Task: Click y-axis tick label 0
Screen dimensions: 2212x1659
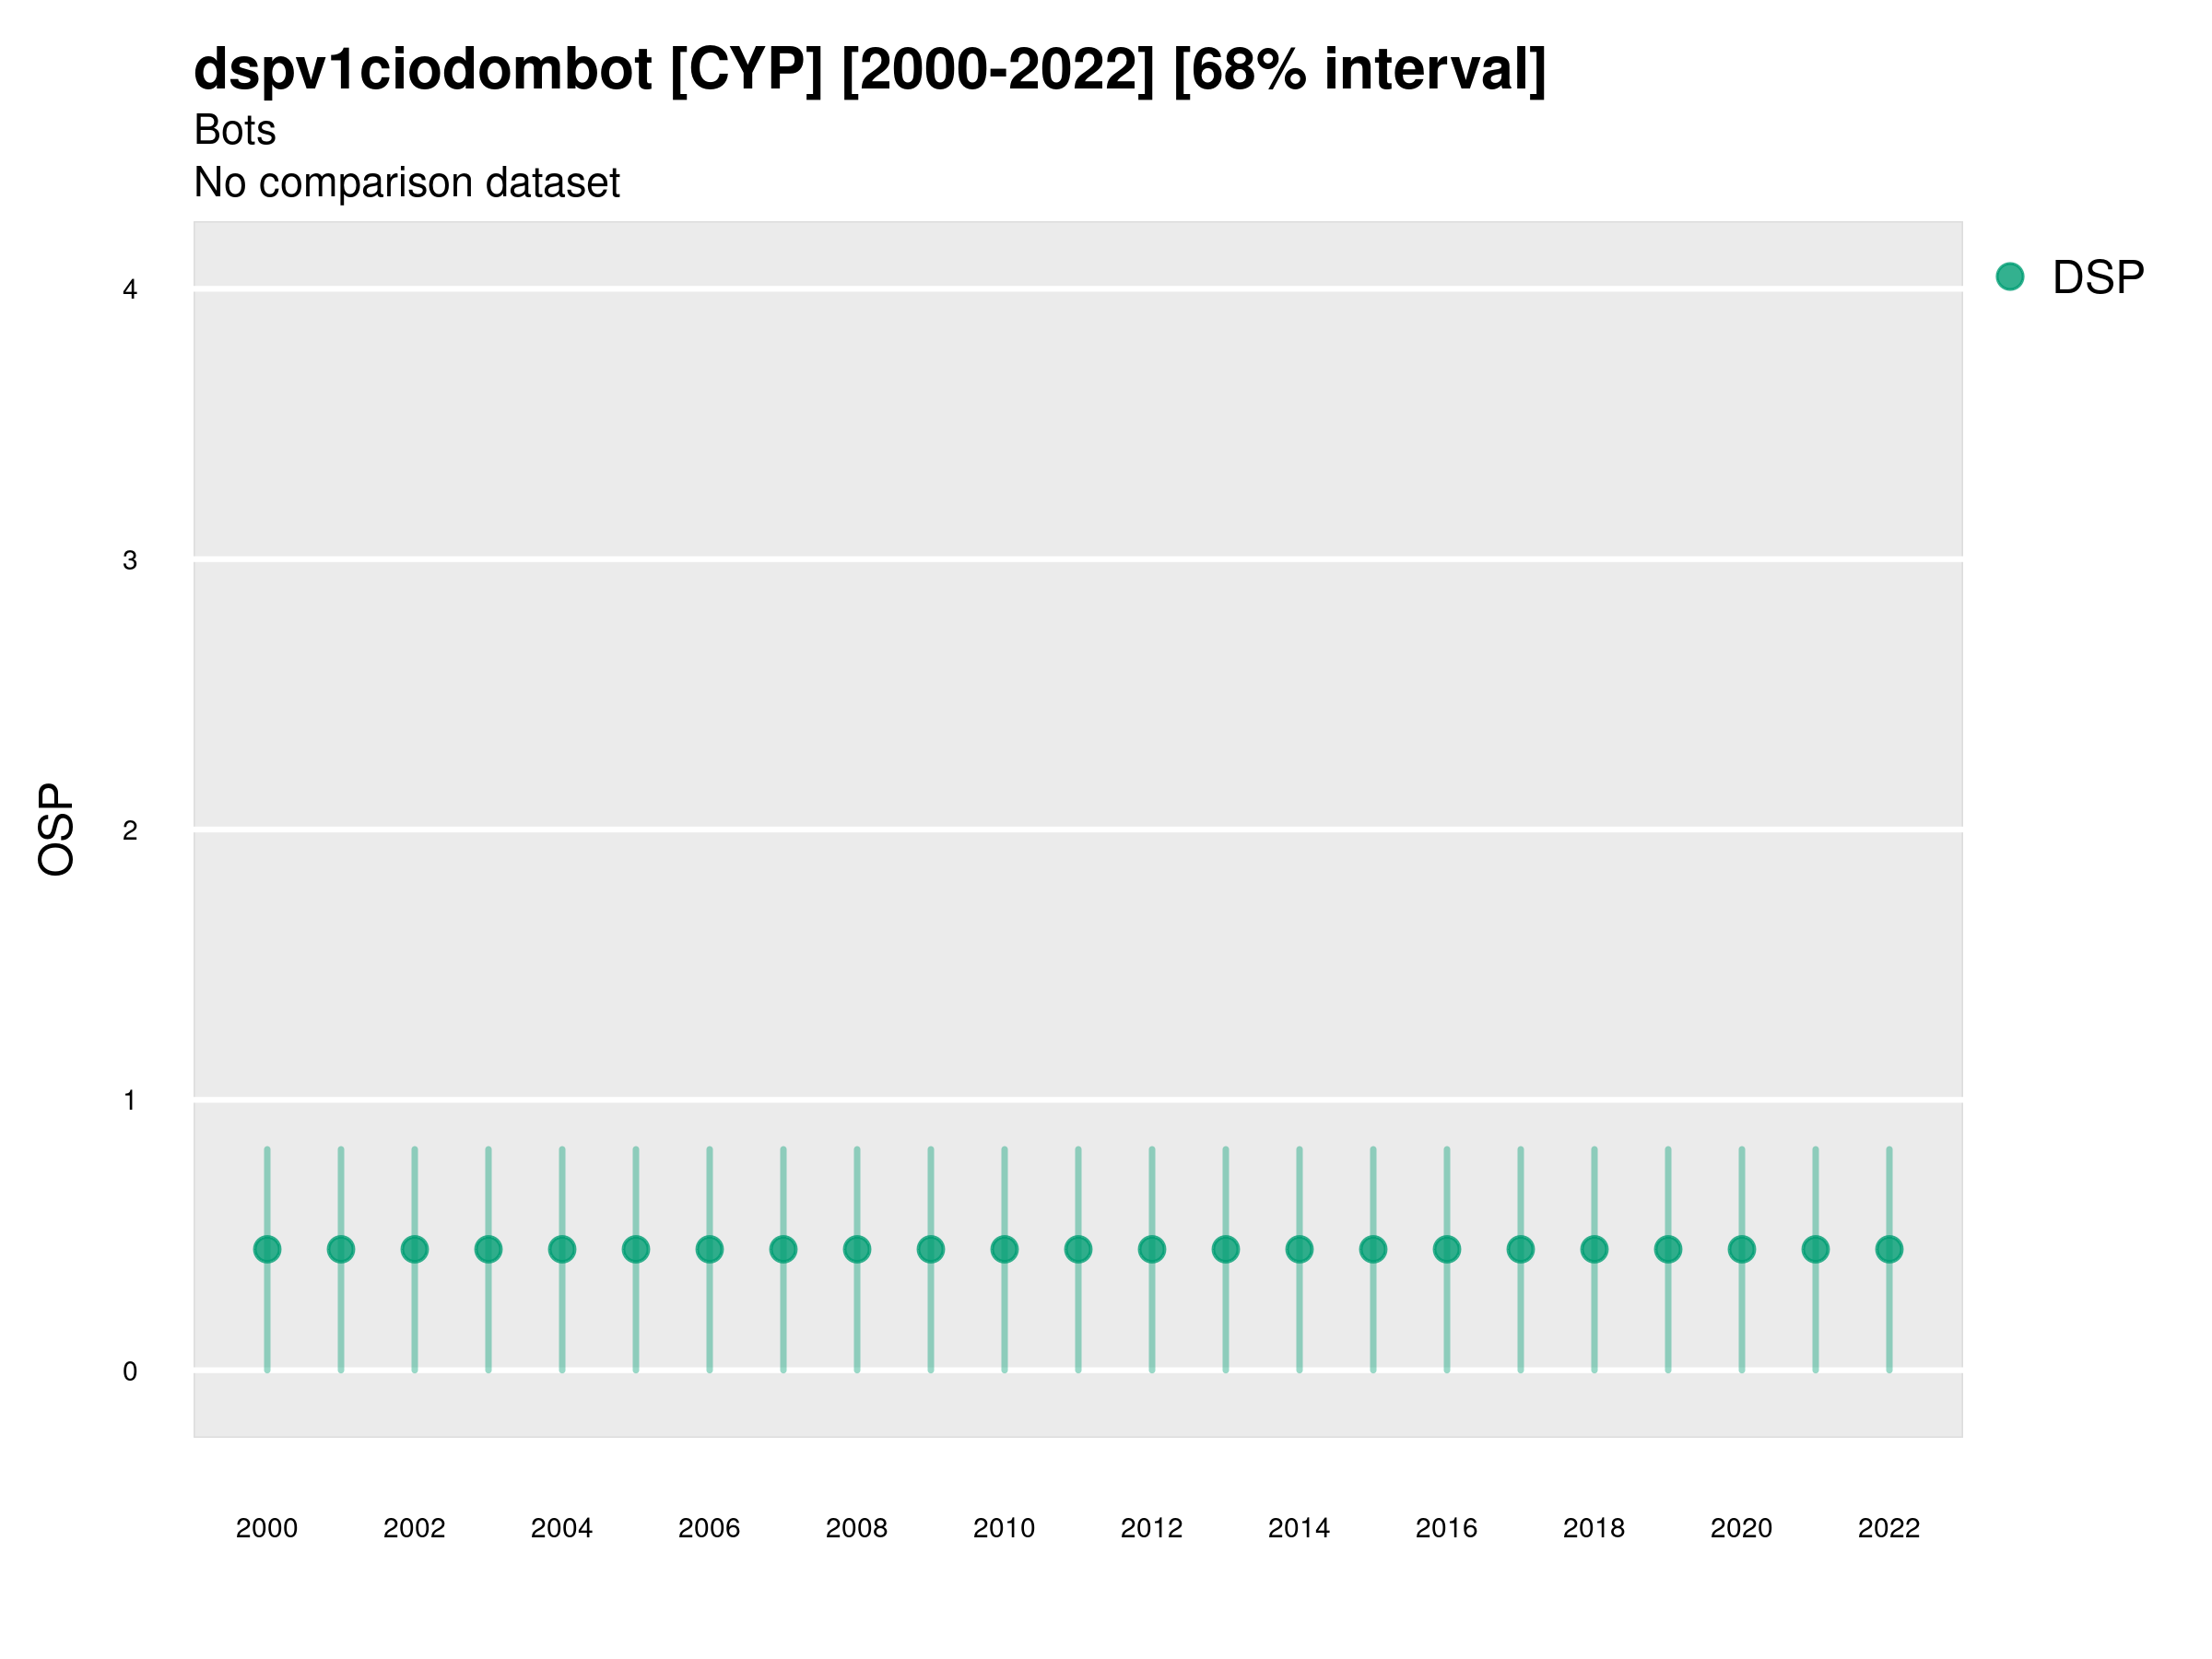Action: [x=130, y=1371]
